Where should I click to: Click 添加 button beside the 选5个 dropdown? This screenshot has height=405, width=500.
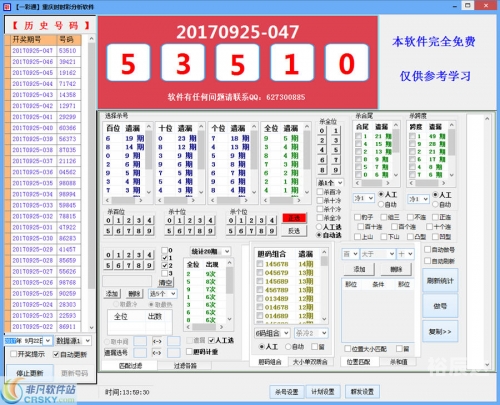[112, 294]
